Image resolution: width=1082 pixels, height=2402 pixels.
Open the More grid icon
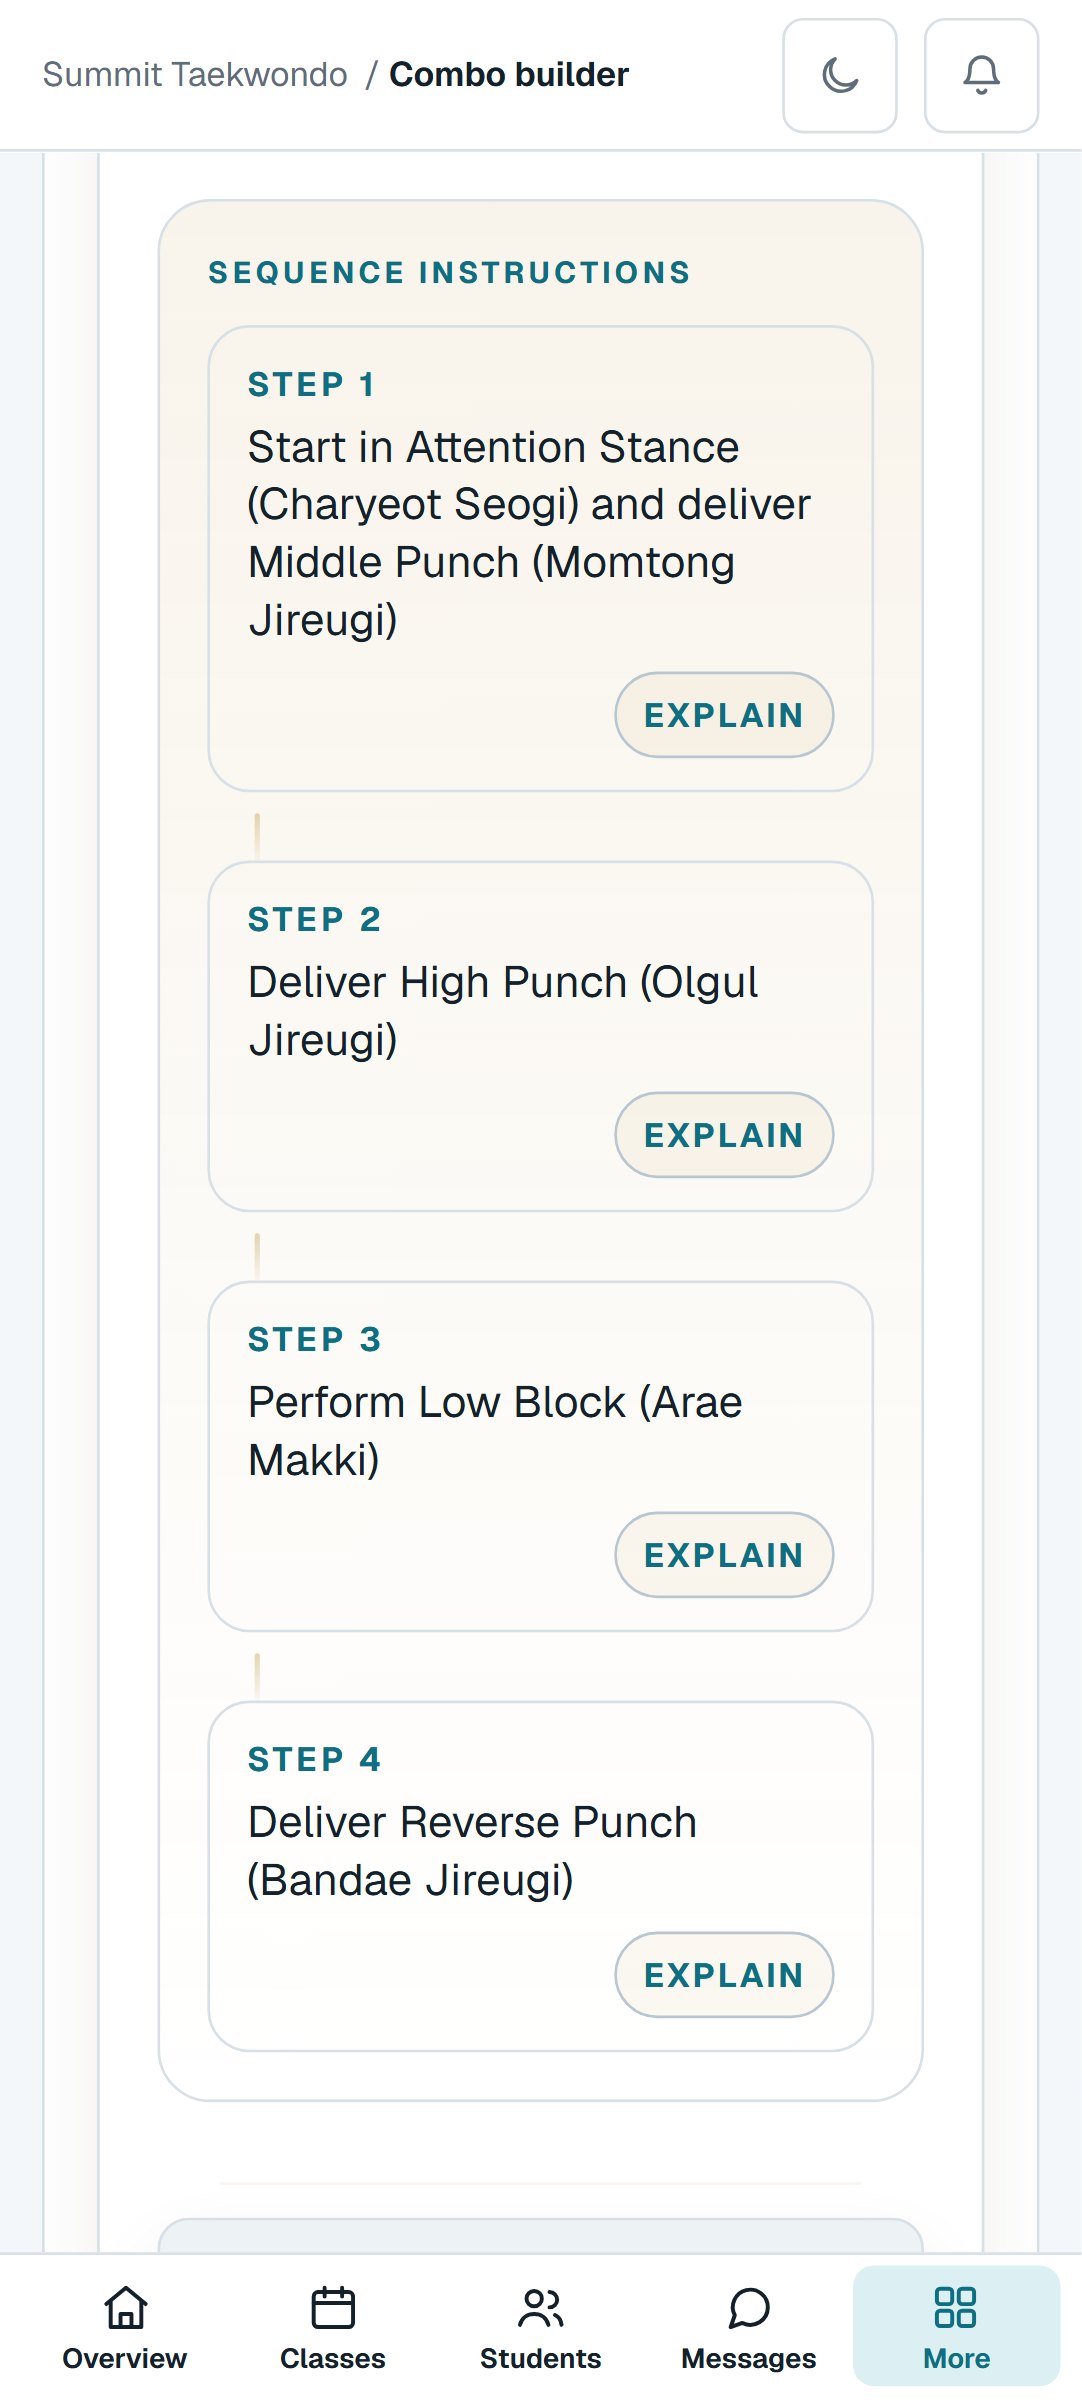pyautogui.click(x=956, y=2308)
